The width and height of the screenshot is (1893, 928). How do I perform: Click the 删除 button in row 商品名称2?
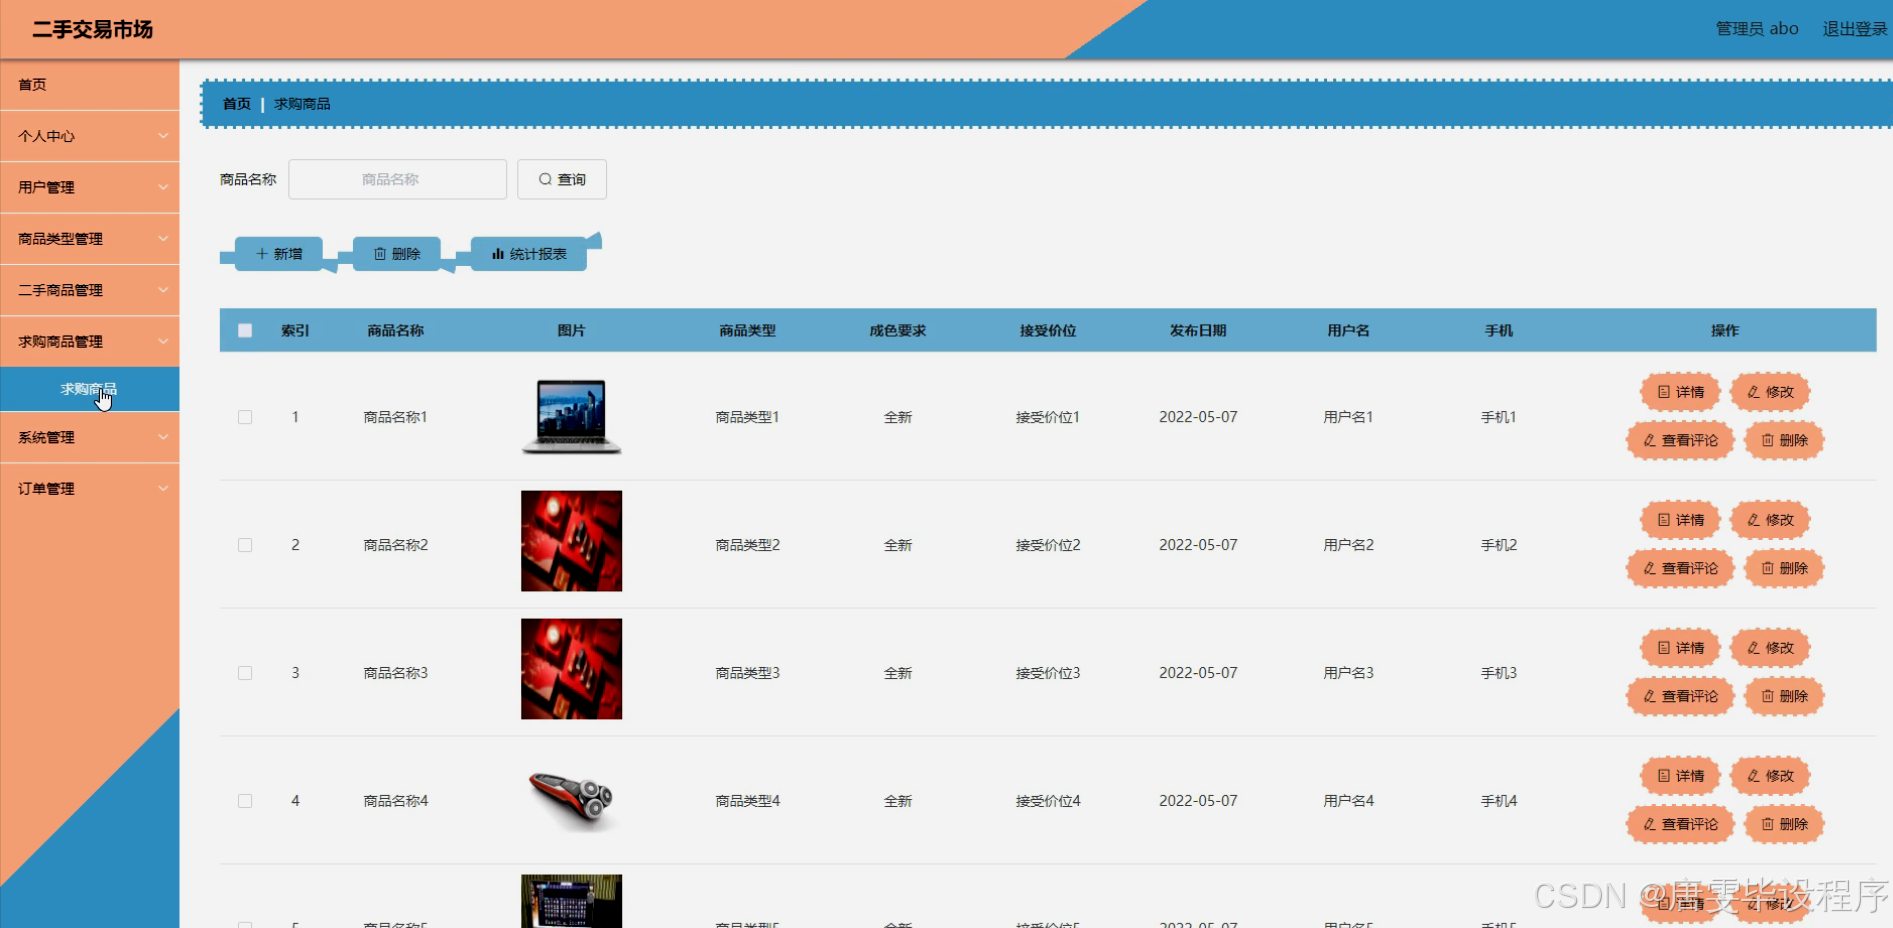tap(1784, 568)
